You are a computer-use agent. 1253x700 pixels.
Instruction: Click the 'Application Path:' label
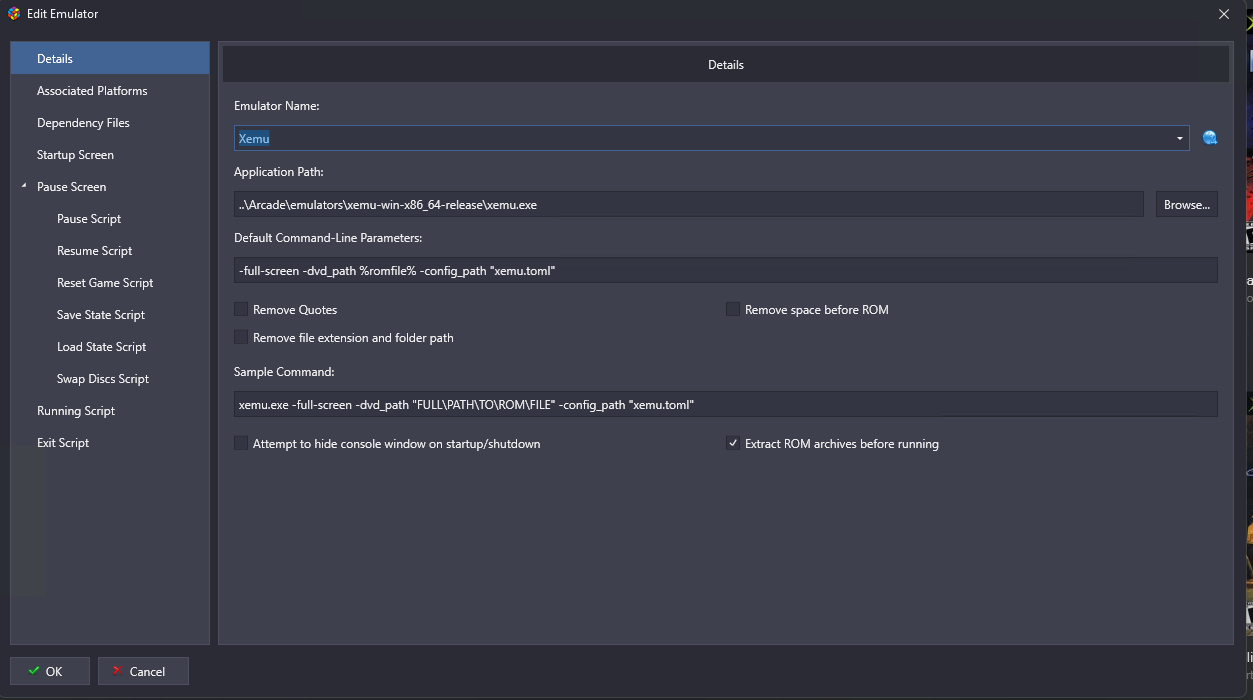point(279,172)
